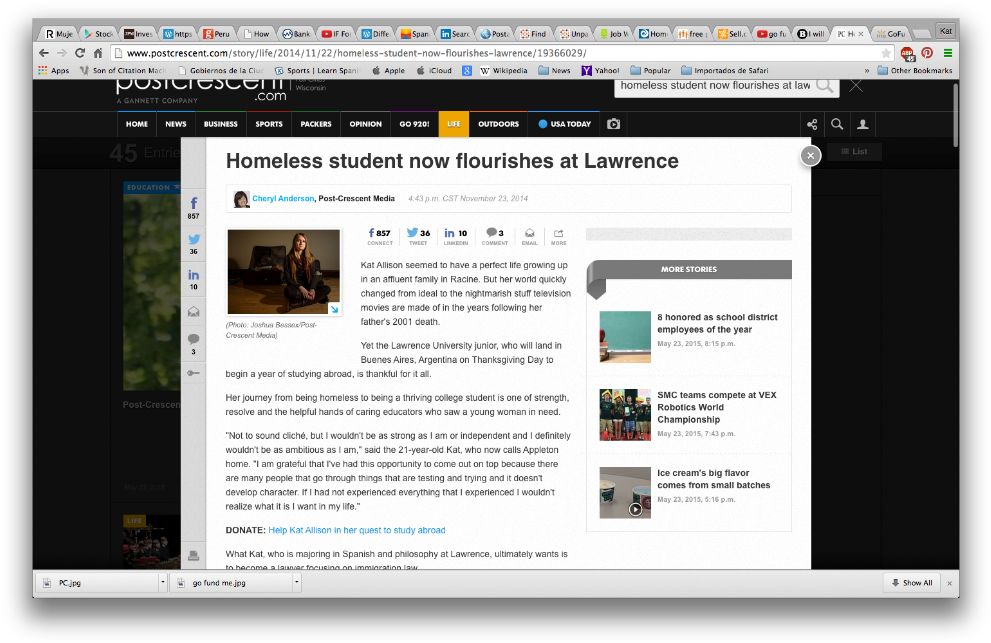Close the article overlay with X button
This screenshot has width=991, height=643.
(810, 155)
